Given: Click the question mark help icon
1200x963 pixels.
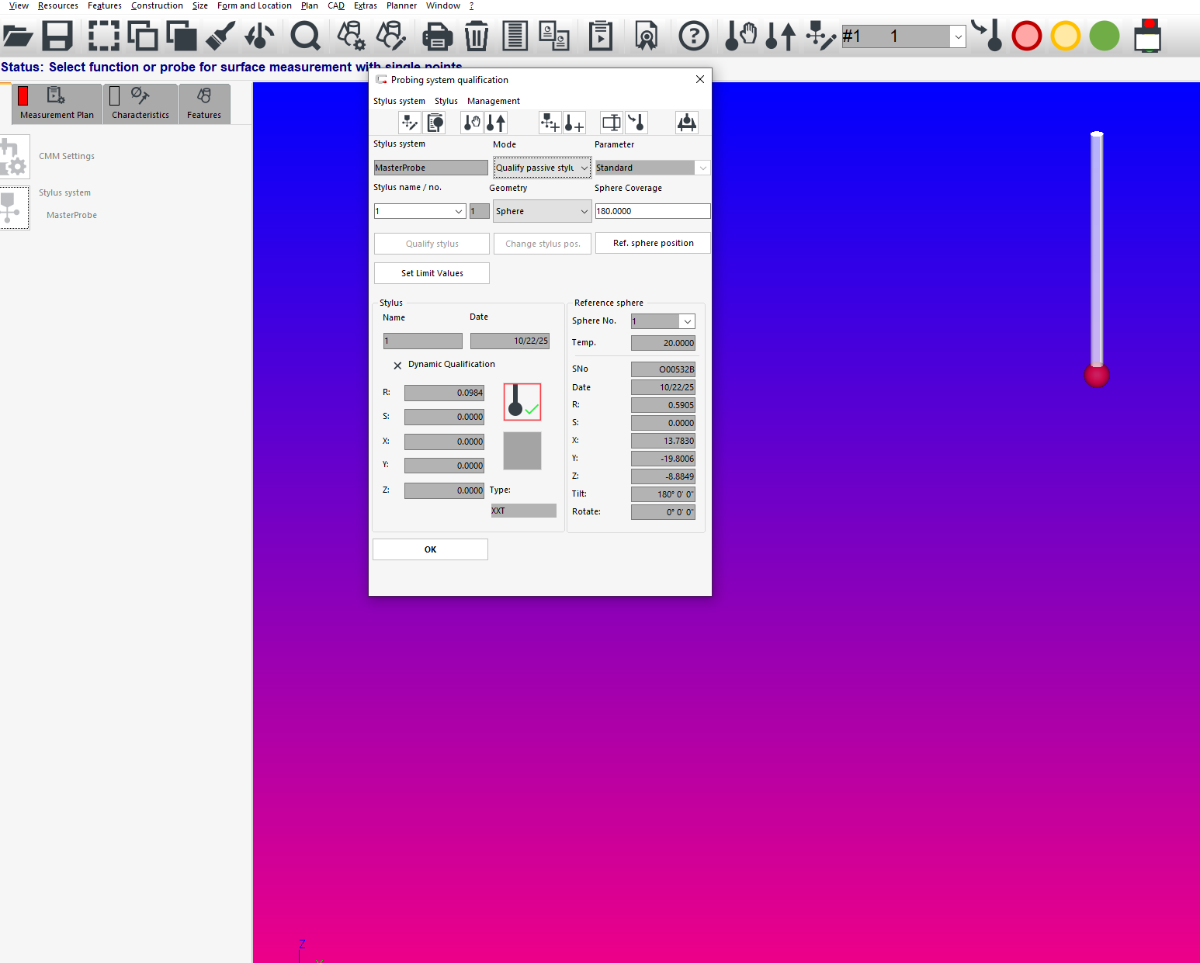Looking at the screenshot, I should pyautogui.click(x=694, y=37).
